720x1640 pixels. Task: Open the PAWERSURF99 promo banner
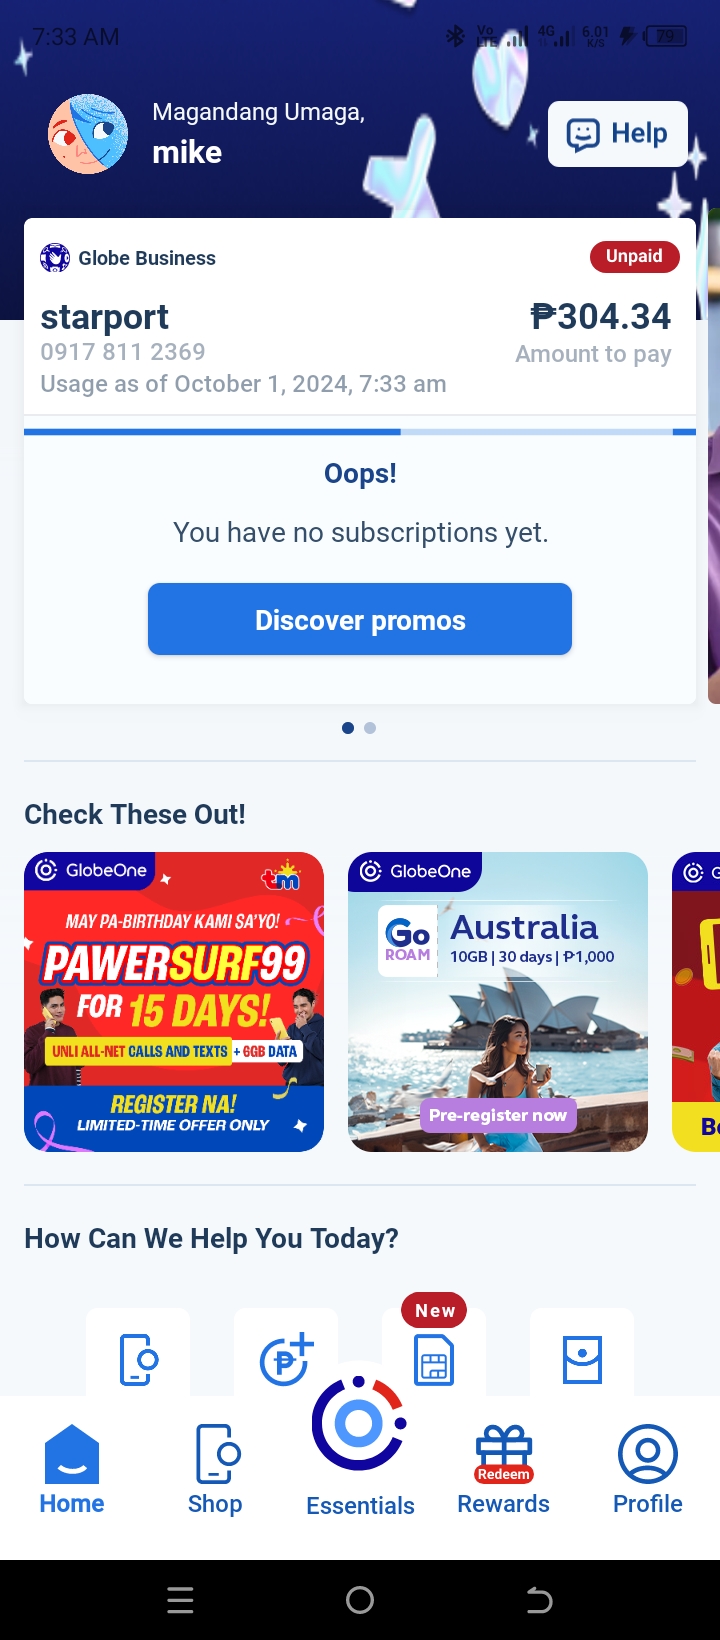click(174, 1002)
